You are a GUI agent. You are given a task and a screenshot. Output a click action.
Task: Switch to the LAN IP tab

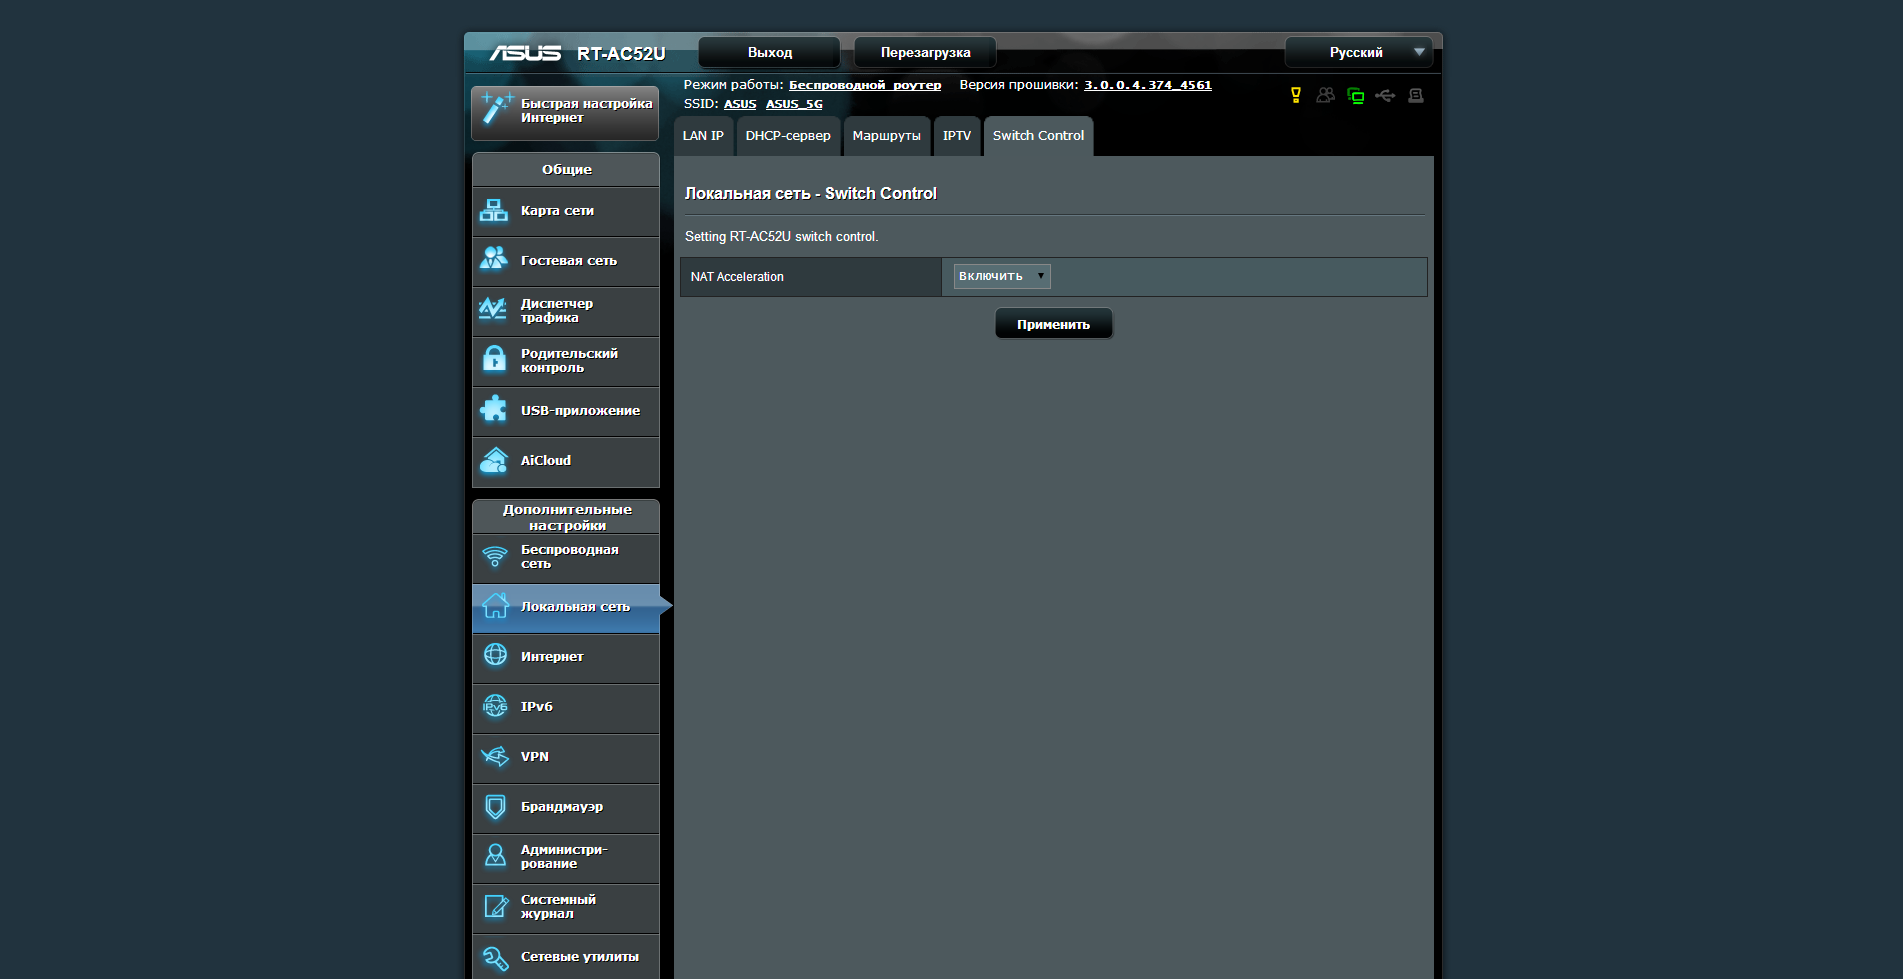click(703, 136)
